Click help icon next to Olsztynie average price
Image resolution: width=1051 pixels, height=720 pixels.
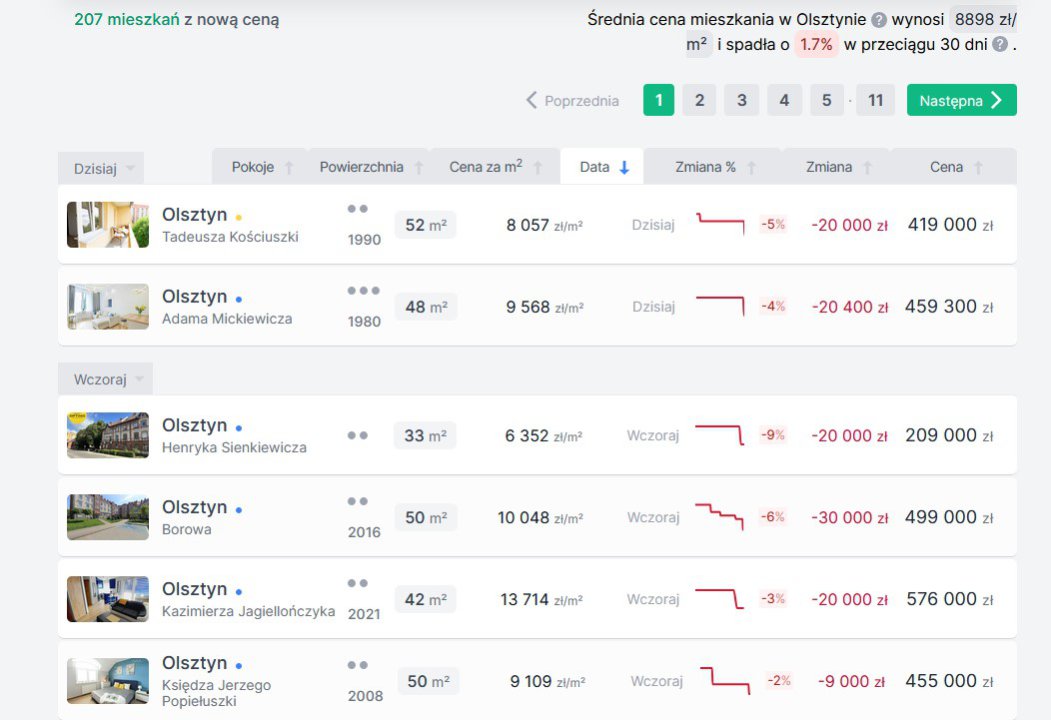[x=878, y=20]
